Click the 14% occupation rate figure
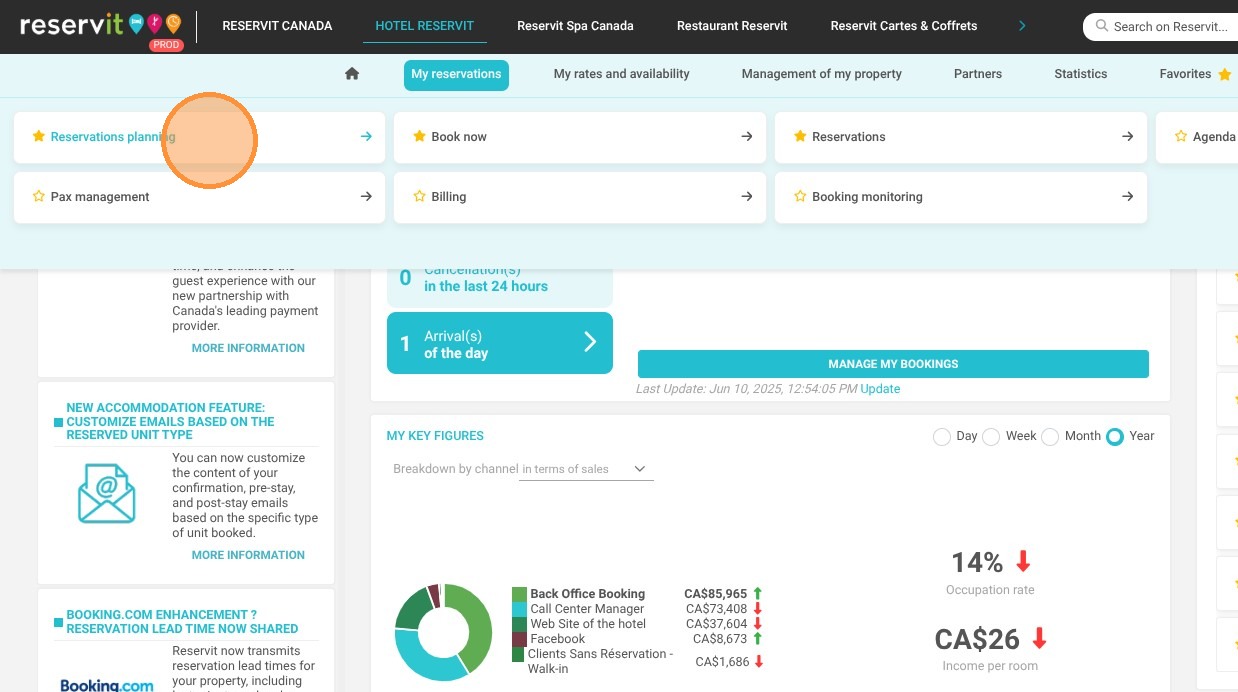The image size is (1238, 692). 976,562
